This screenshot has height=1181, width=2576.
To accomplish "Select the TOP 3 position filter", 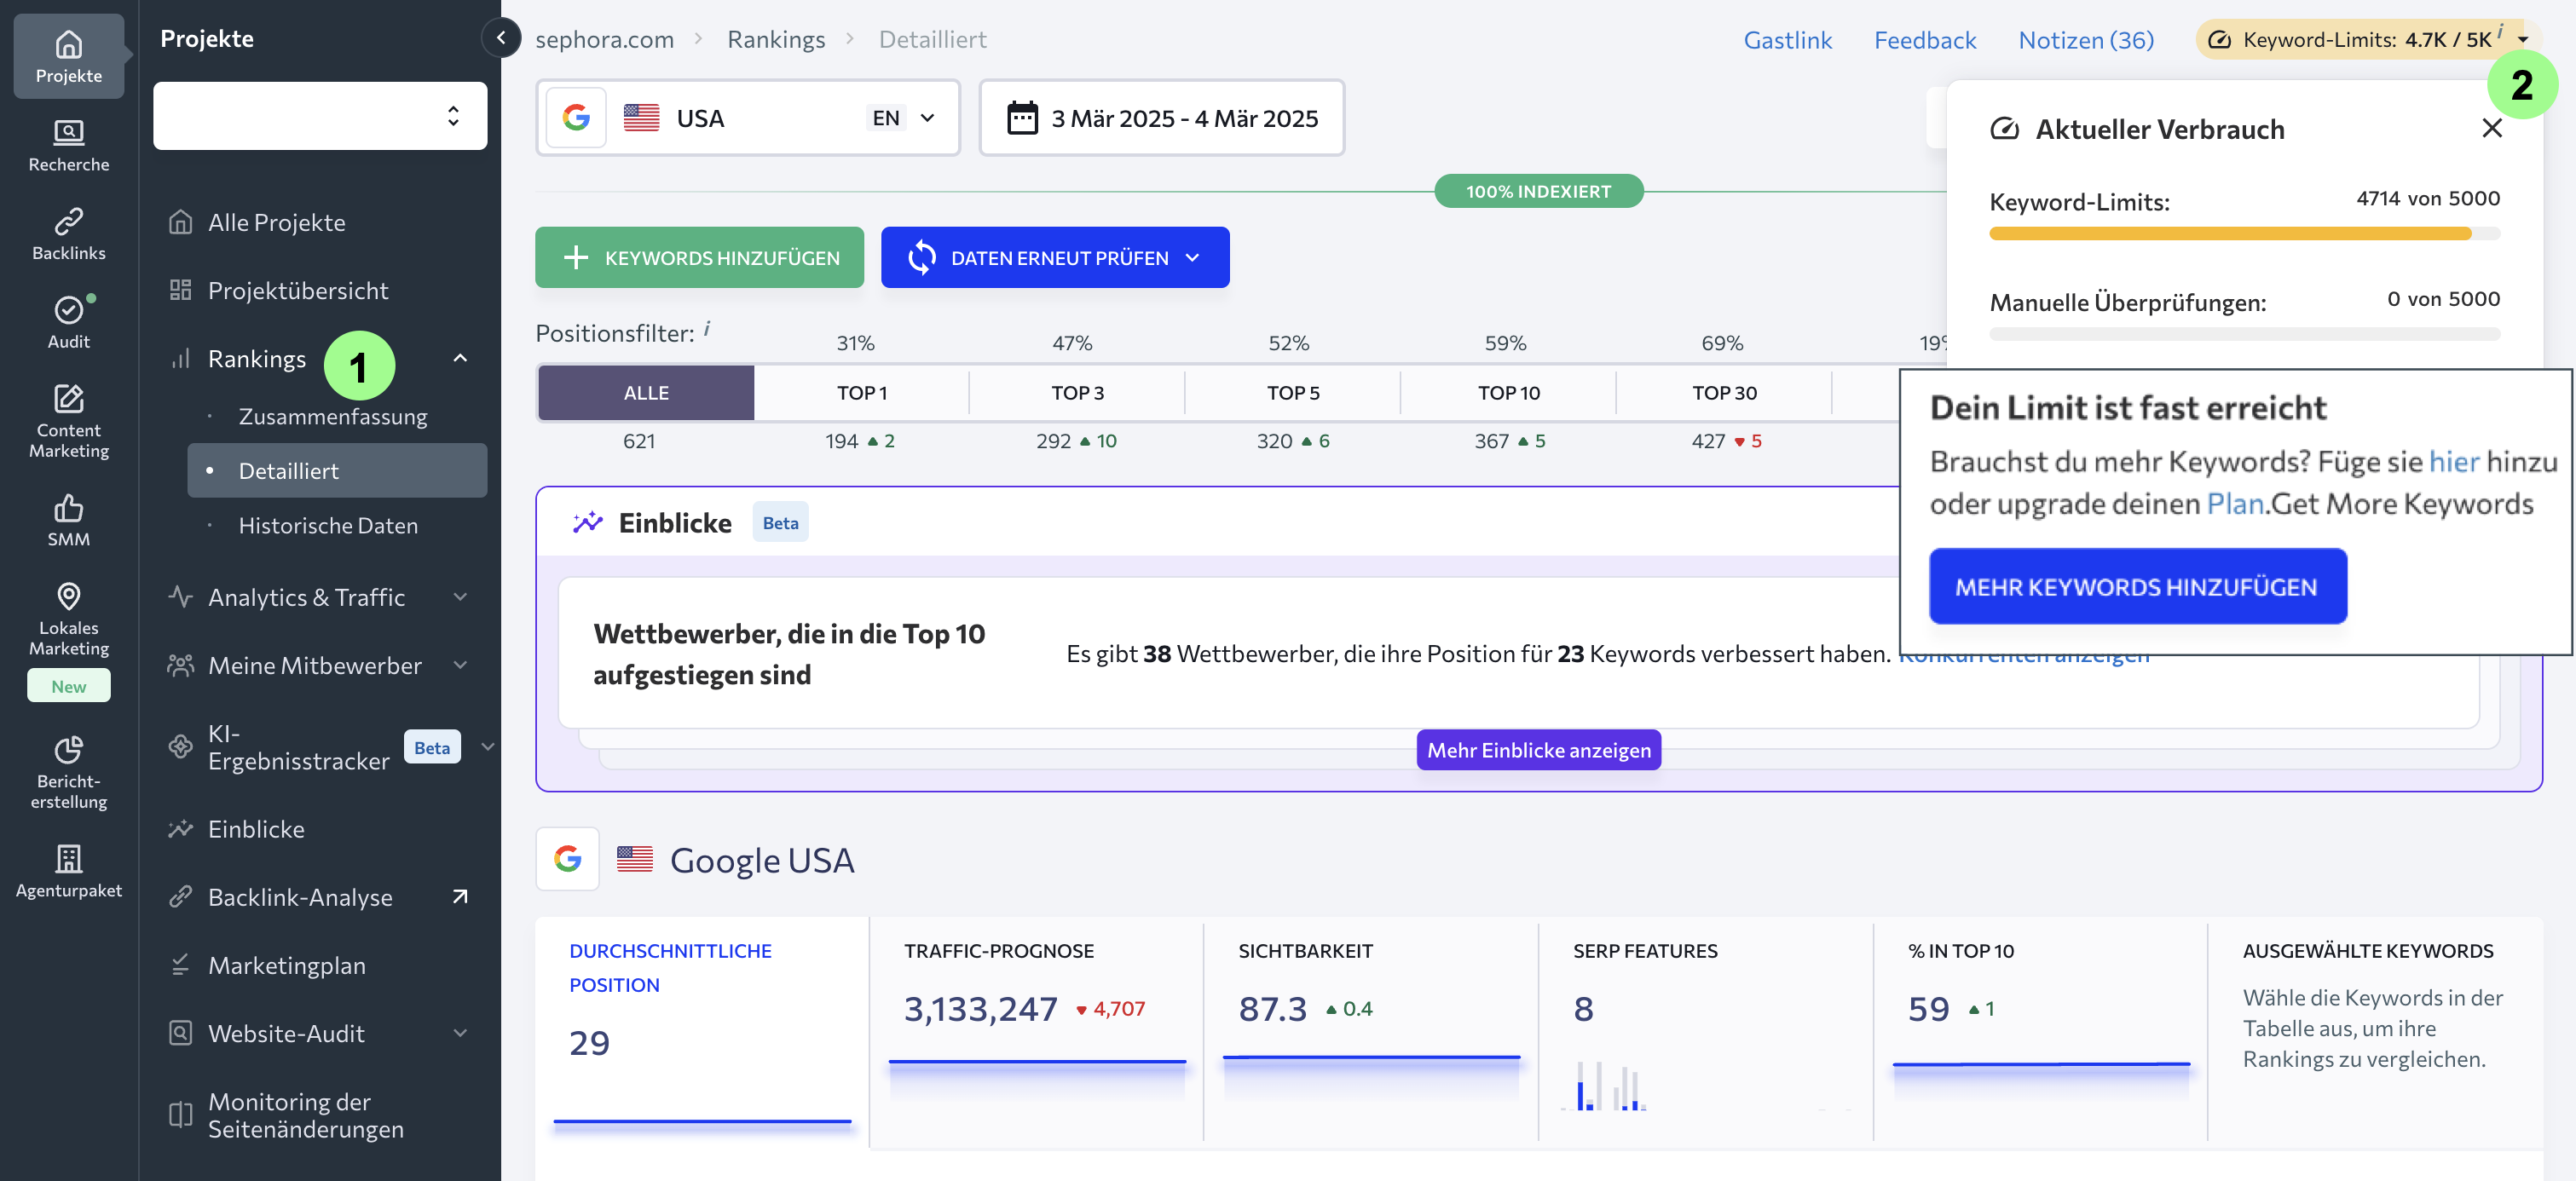I will [x=1077, y=392].
